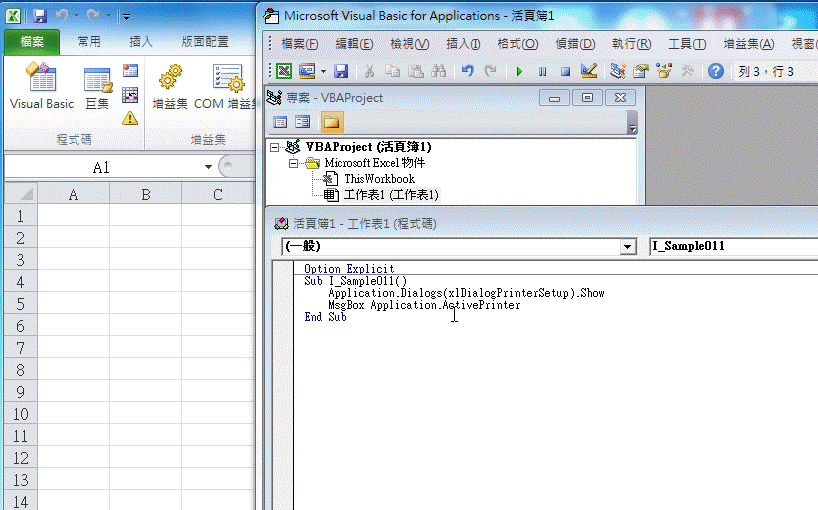Click the Reset stop button
Viewport: 818px width, 510px height.
pos(565,71)
